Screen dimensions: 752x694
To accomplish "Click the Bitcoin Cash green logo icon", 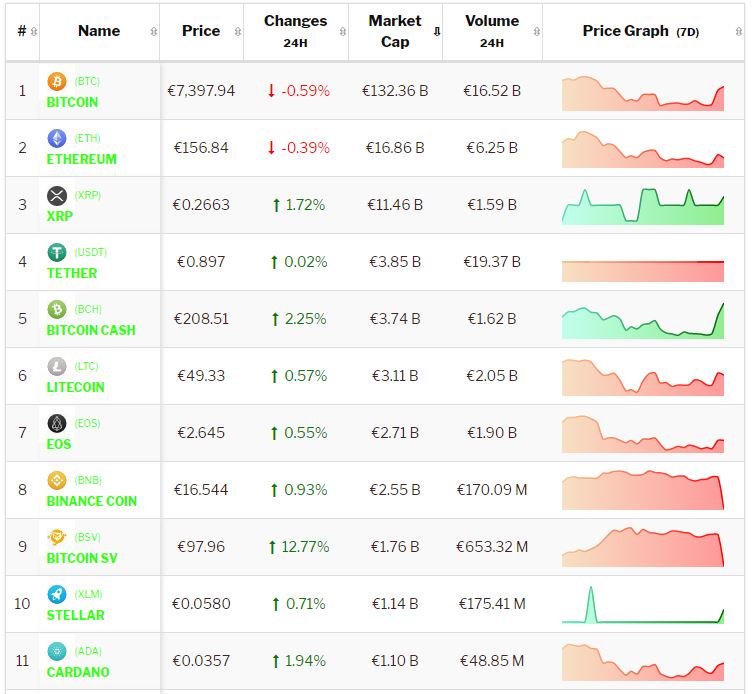I will 57,309.
